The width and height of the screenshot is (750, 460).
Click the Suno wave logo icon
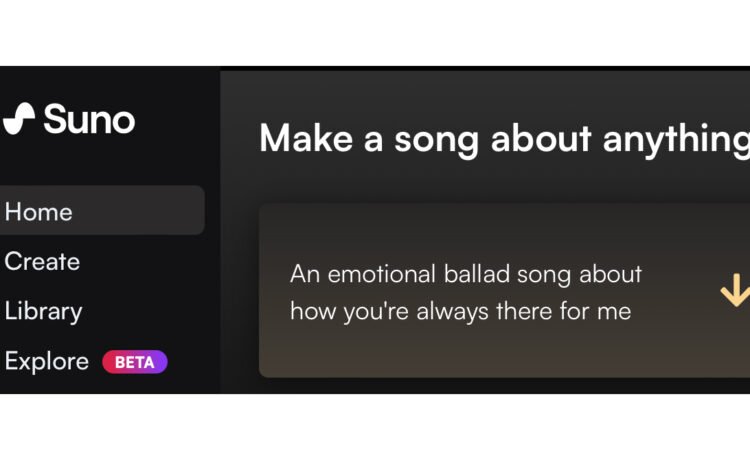pos(19,119)
